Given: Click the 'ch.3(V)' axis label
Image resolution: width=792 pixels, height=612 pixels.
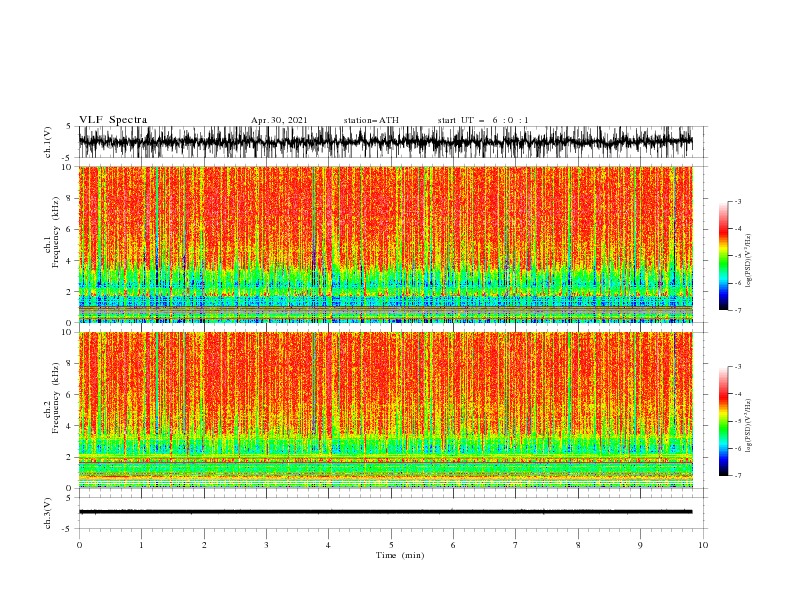Looking at the screenshot, I should click(48, 513).
